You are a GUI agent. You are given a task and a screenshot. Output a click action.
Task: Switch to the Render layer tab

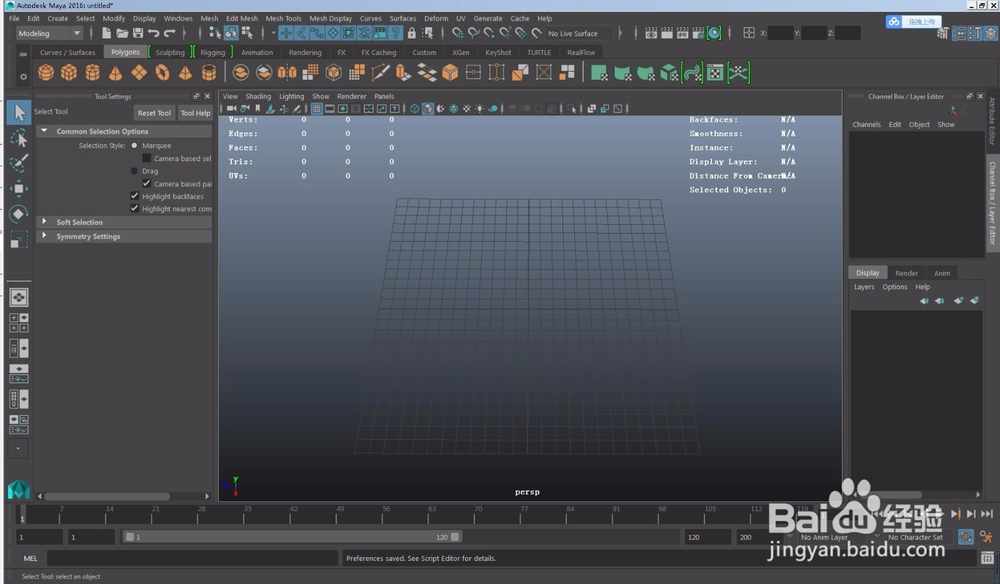click(906, 273)
